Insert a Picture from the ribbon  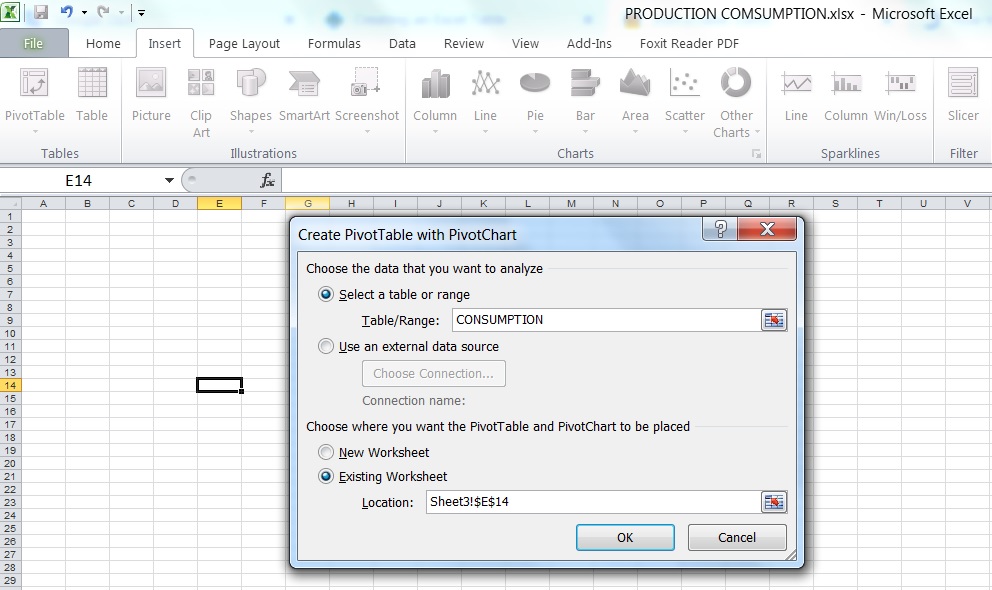pyautogui.click(x=151, y=95)
